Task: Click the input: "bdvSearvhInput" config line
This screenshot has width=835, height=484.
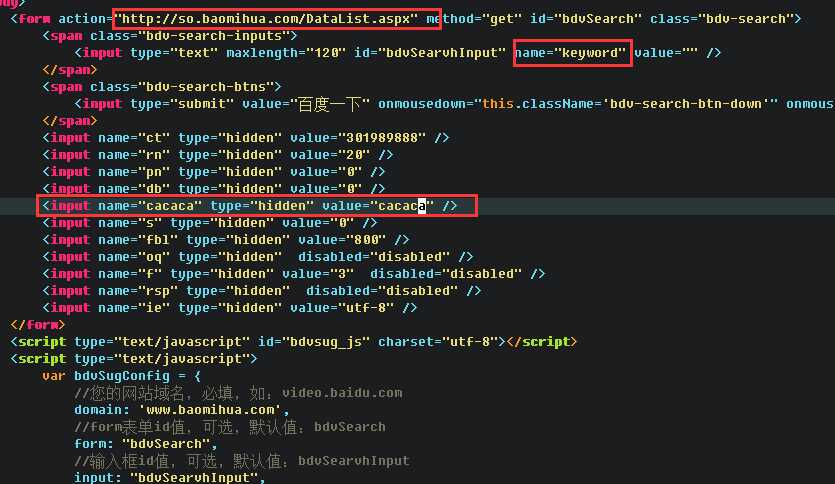Action: (x=170, y=477)
